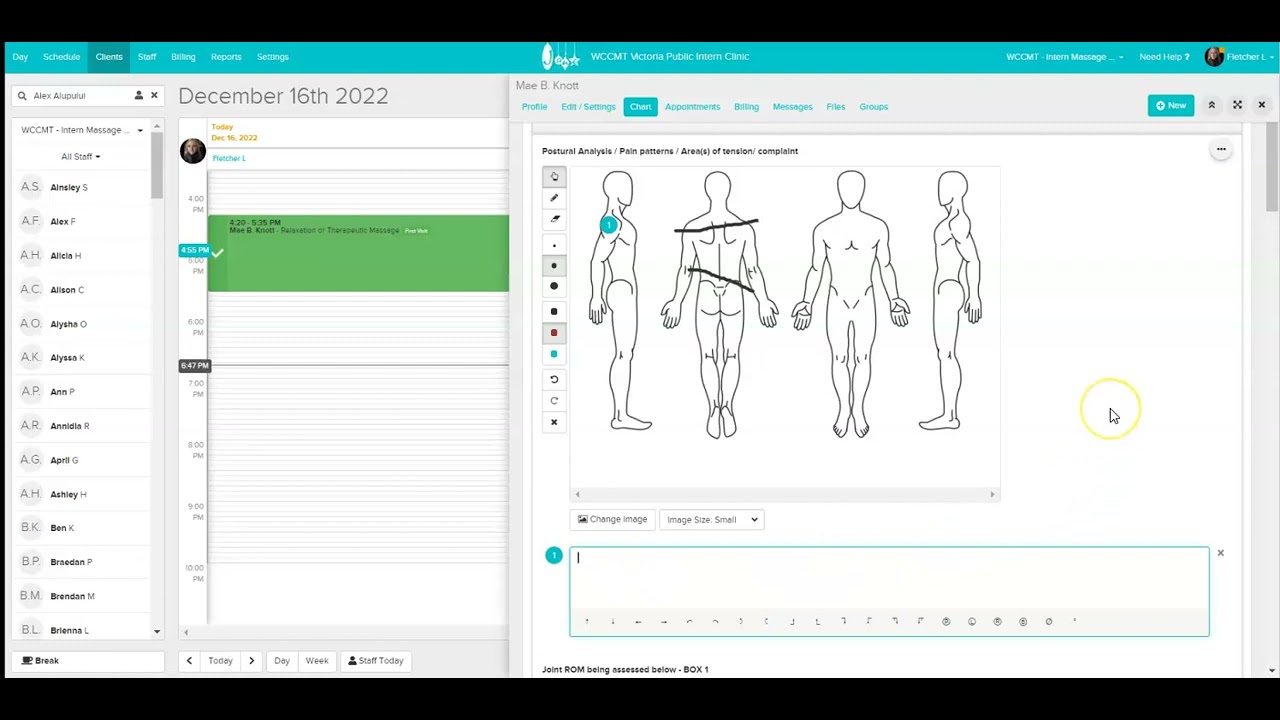Select the hand pointer tool in drawing toolbar
1280x720 pixels.
point(554,177)
